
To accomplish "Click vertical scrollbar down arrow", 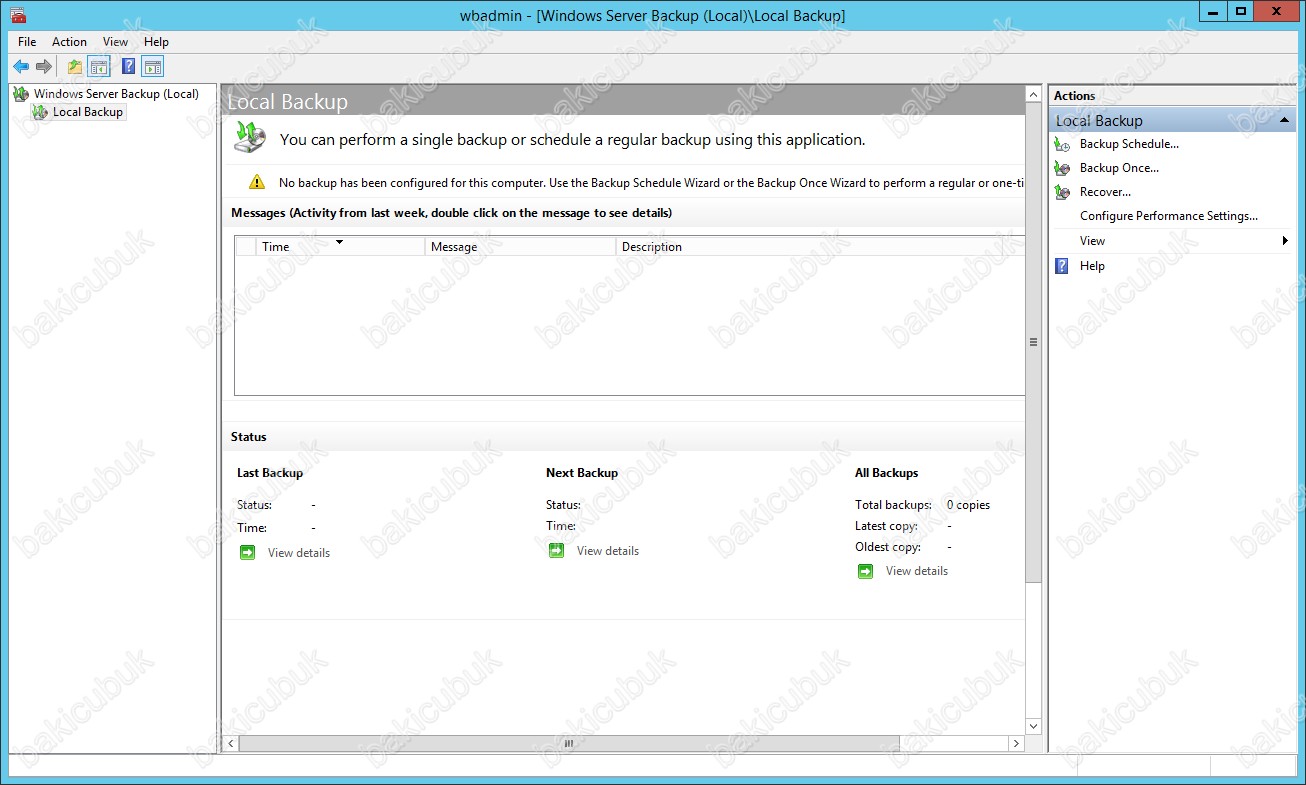I will 1034,727.
